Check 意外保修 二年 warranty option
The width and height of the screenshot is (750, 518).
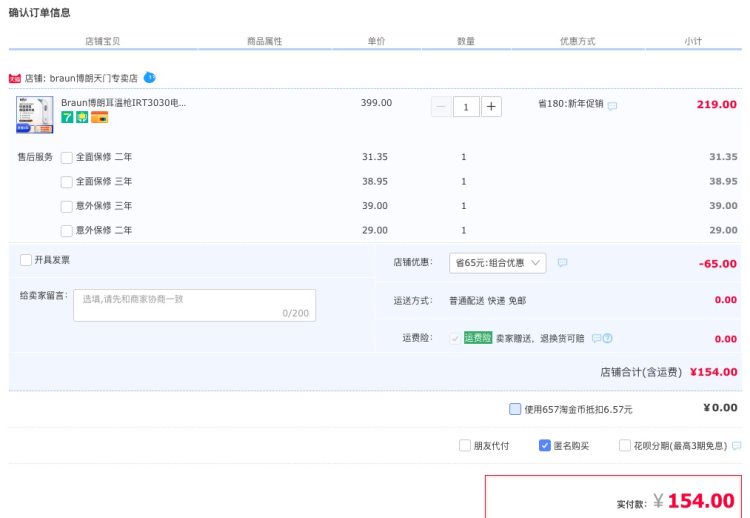coord(67,231)
